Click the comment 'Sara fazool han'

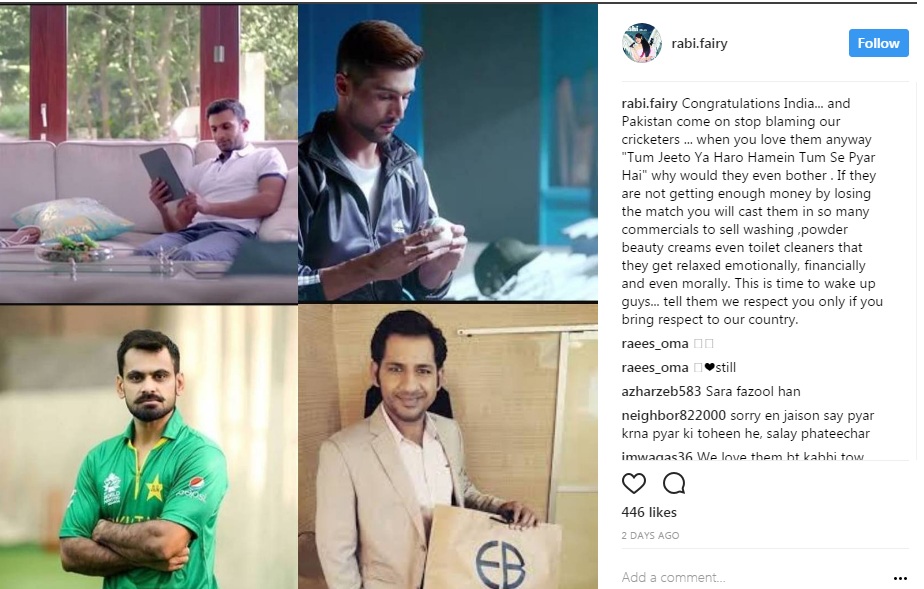point(753,391)
